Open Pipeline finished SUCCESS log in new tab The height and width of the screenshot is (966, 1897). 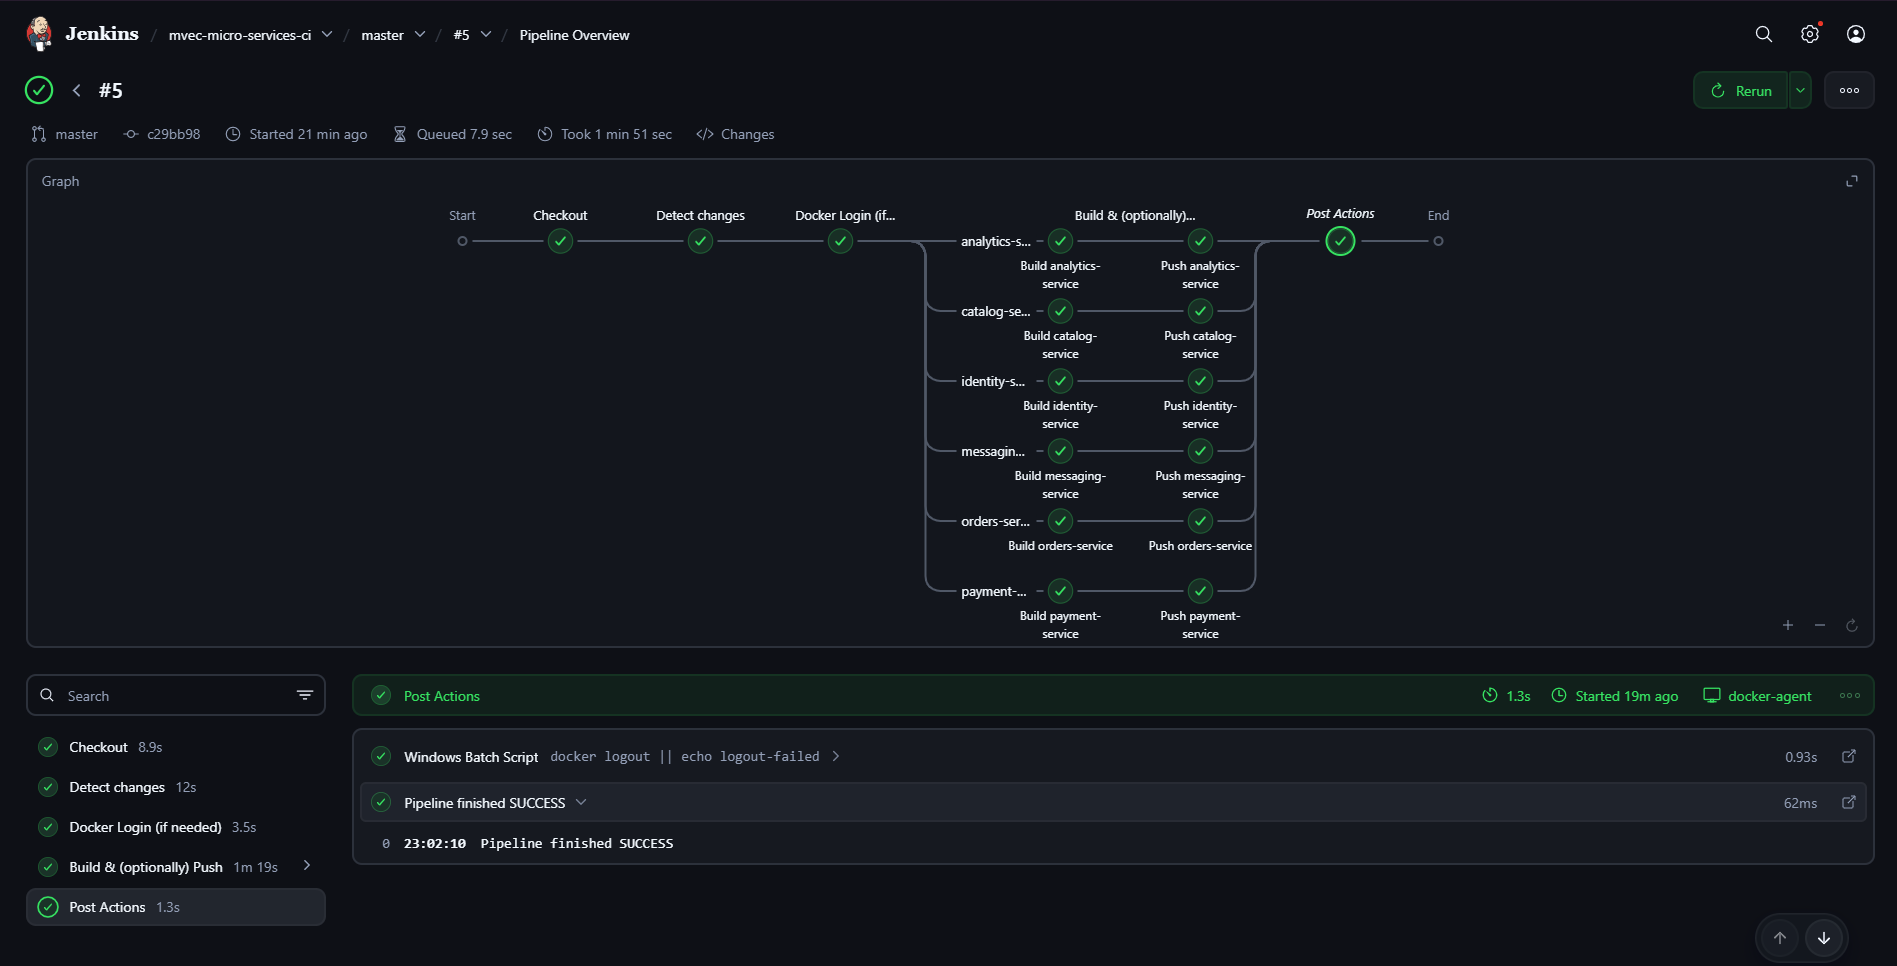click(x=1849, y=802)
